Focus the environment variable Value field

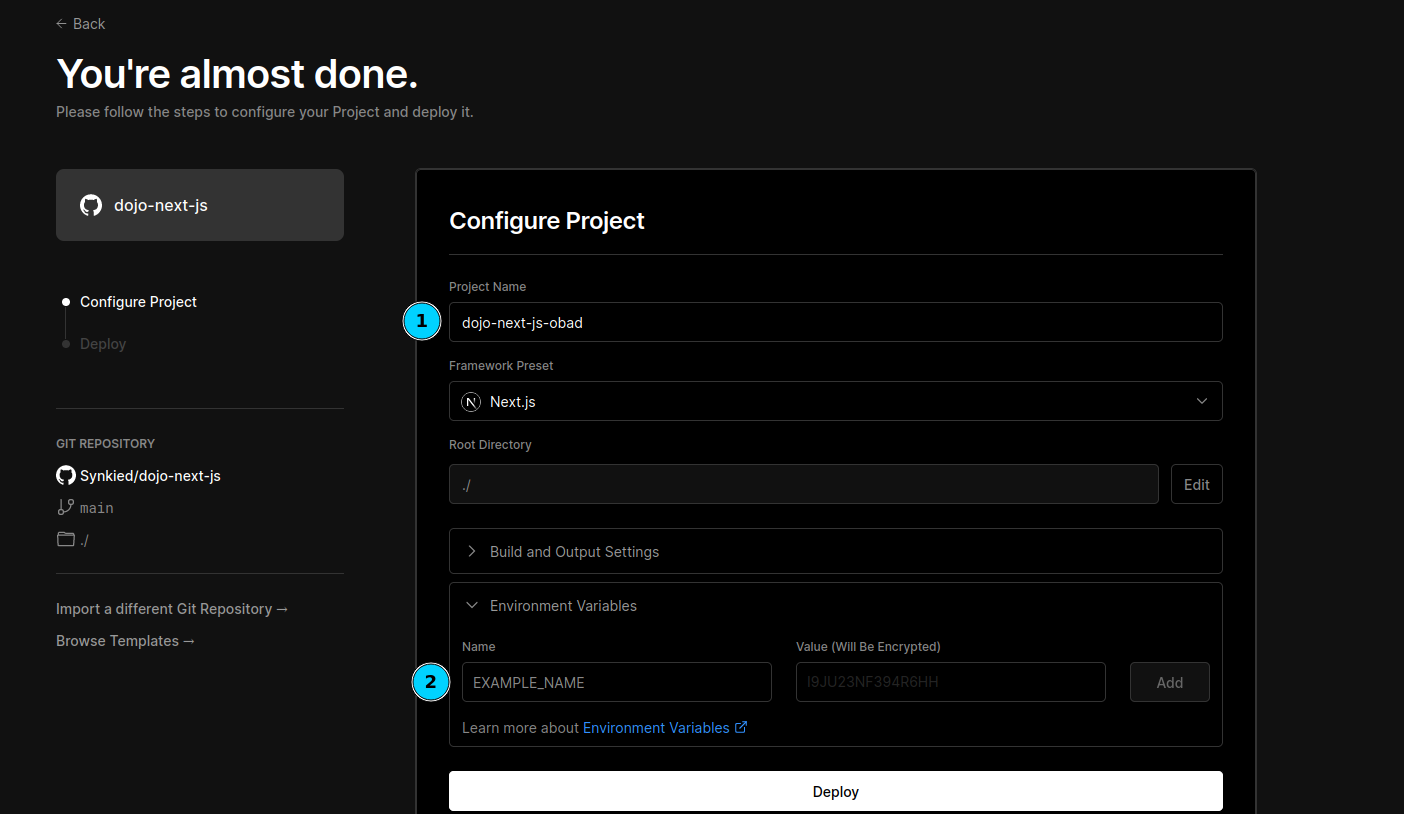(950, 682)
